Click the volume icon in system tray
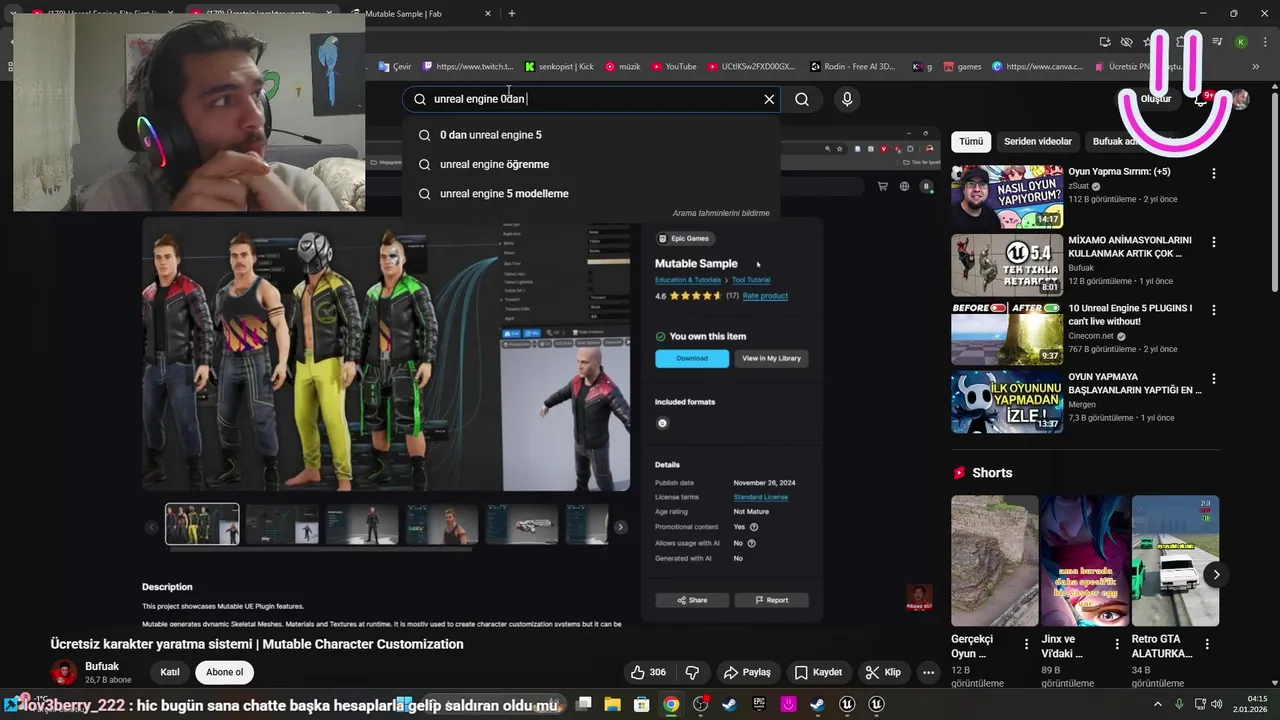Screen dimensions: 1280x720 pyautogui.click(x=1217, y=705)
